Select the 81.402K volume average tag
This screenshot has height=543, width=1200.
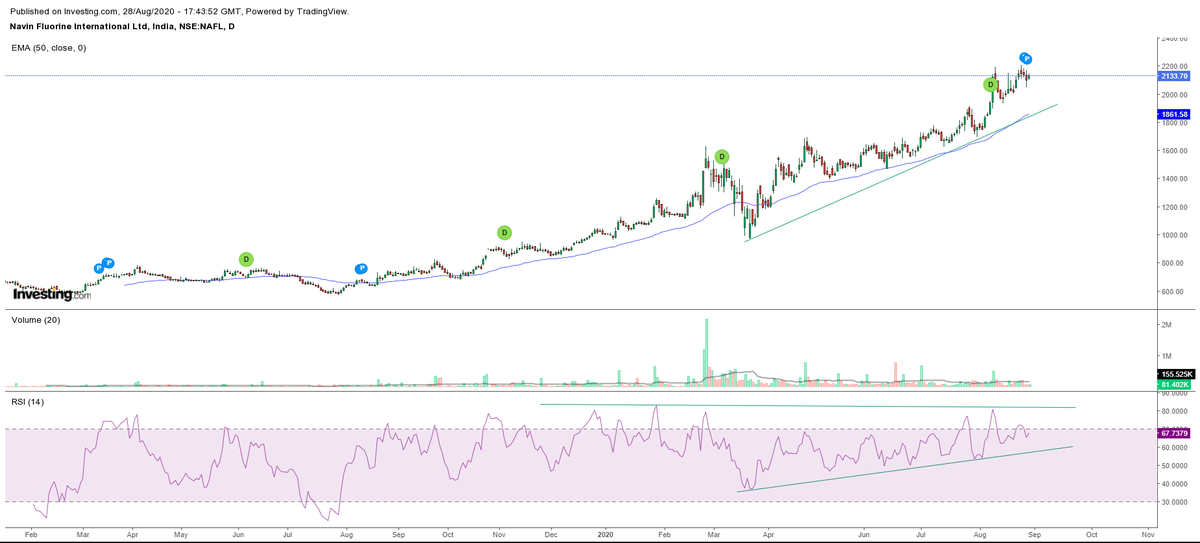(1174, 384)
